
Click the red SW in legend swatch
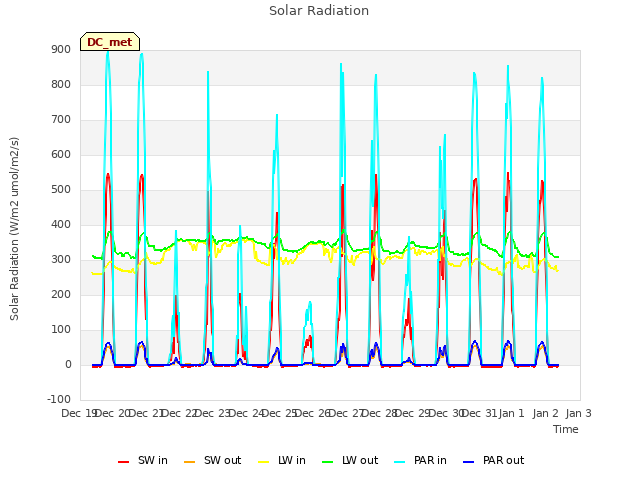(x=123, y=462)
